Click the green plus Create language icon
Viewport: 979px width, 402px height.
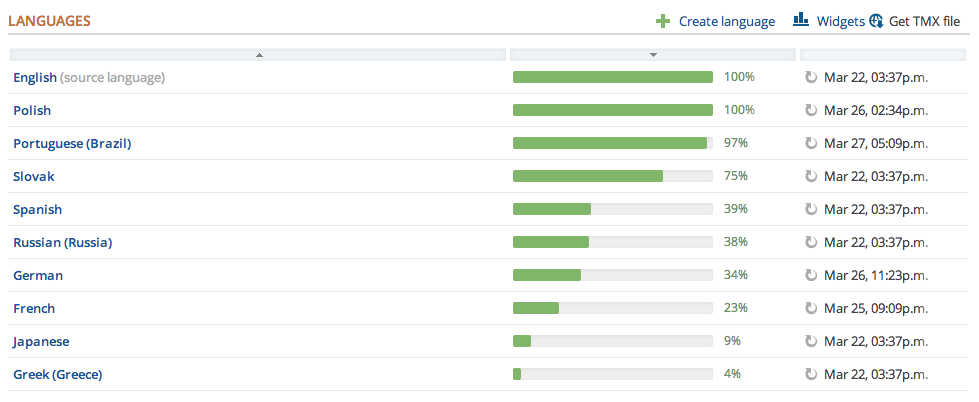pos(663,21)
